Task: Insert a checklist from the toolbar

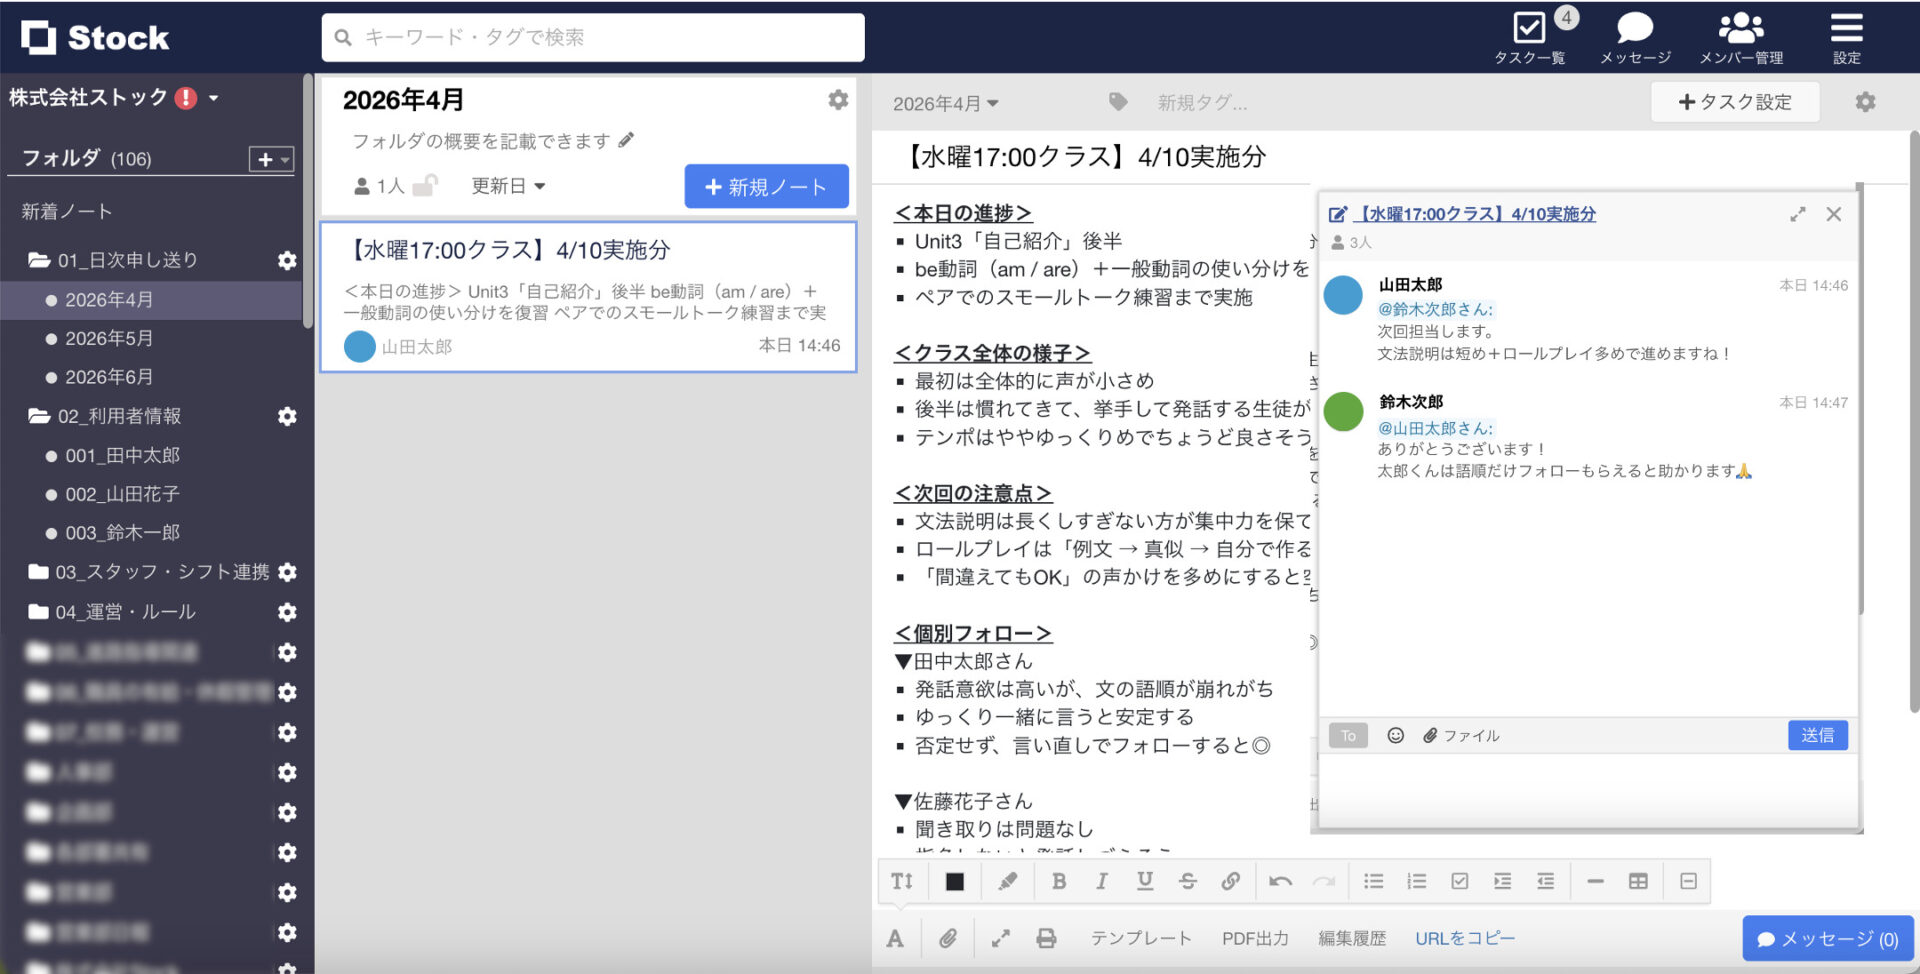Action: click(x=1459, y=881)
